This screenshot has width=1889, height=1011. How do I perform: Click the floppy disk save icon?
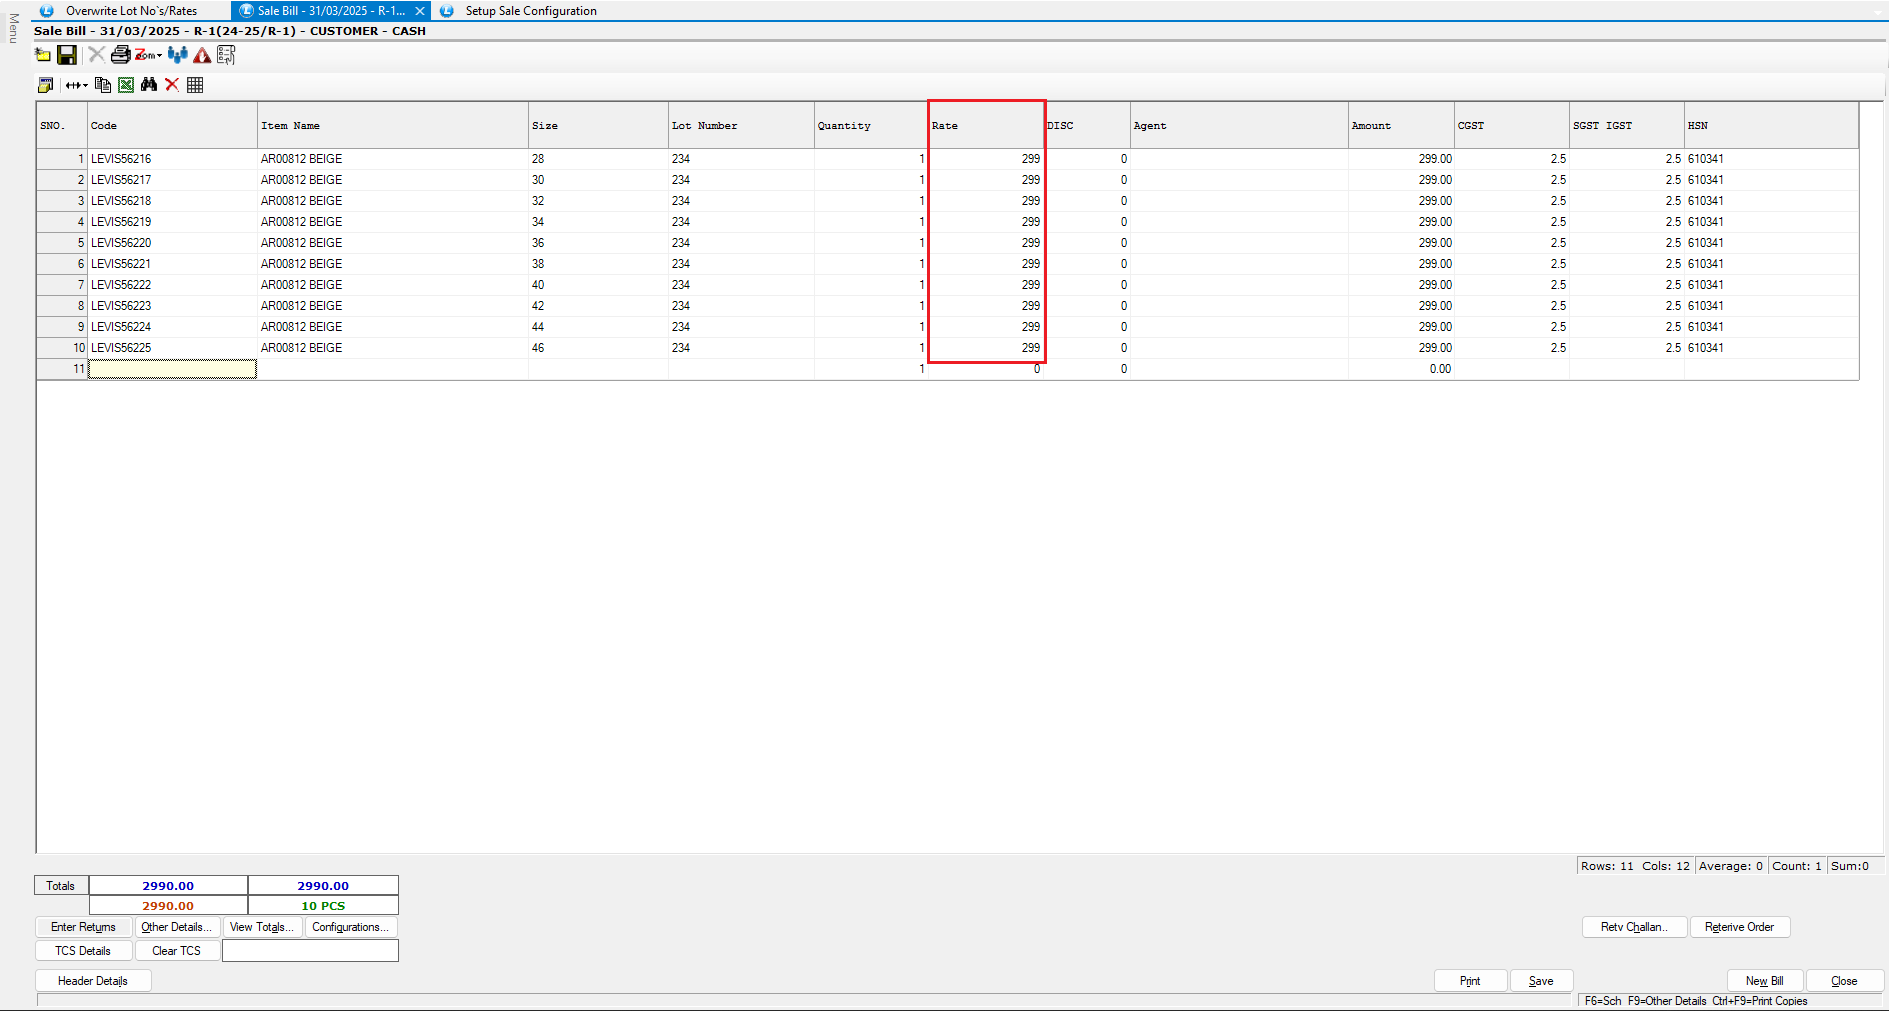coord(67,55)
